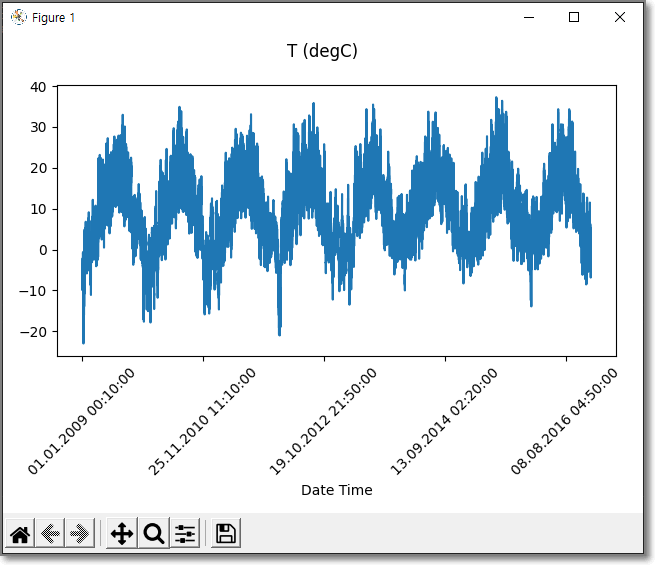Viewport: 655px width, 565px height.
Task: Click x tick label 08.08.2016 04:50:00
Action: pyautogui.click(x=564, y=421)
